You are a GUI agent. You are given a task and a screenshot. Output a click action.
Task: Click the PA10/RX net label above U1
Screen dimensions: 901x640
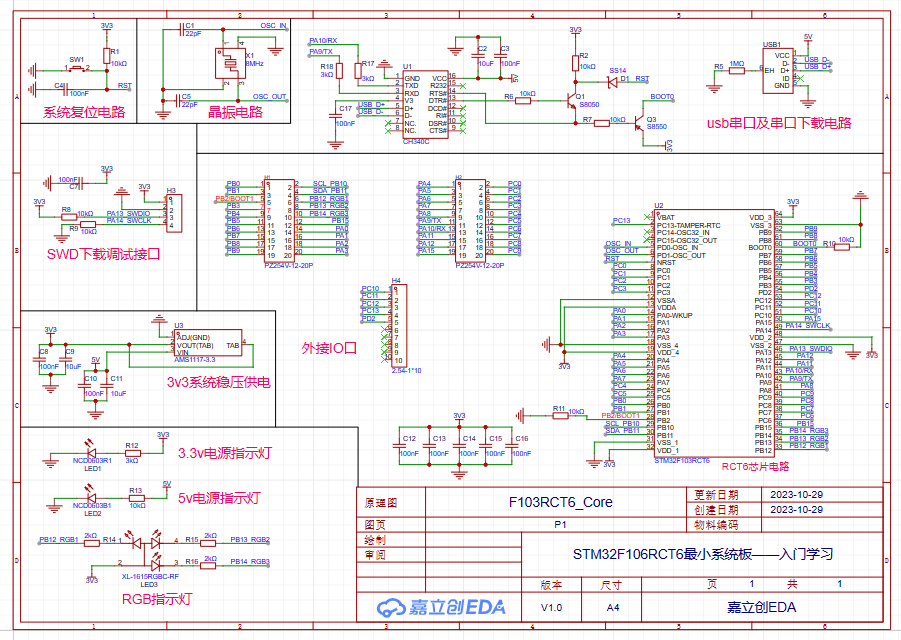point(323,41)
